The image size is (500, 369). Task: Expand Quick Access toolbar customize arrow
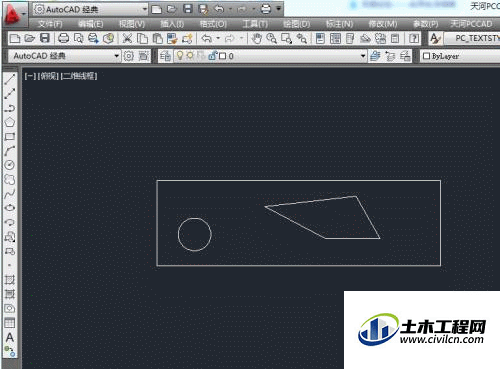[x=279, y=9]
